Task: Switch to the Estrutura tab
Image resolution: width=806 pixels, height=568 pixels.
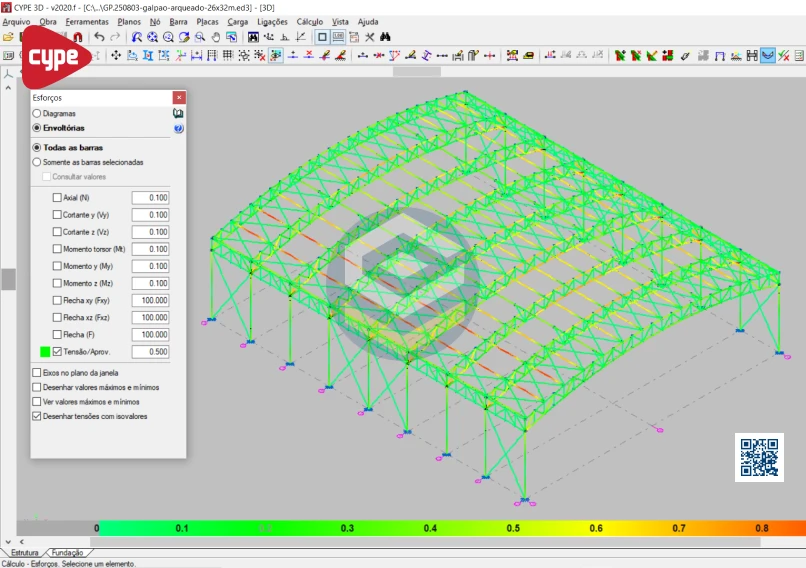Action: [x=24, y=552]
